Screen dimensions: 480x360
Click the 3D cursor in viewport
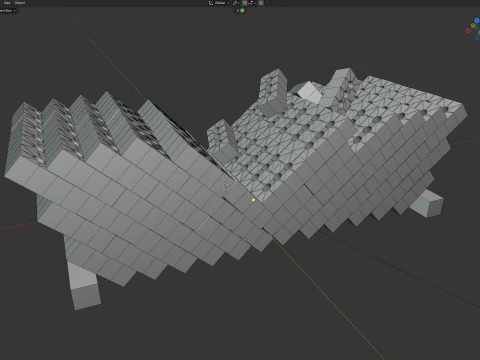point(226,187)
